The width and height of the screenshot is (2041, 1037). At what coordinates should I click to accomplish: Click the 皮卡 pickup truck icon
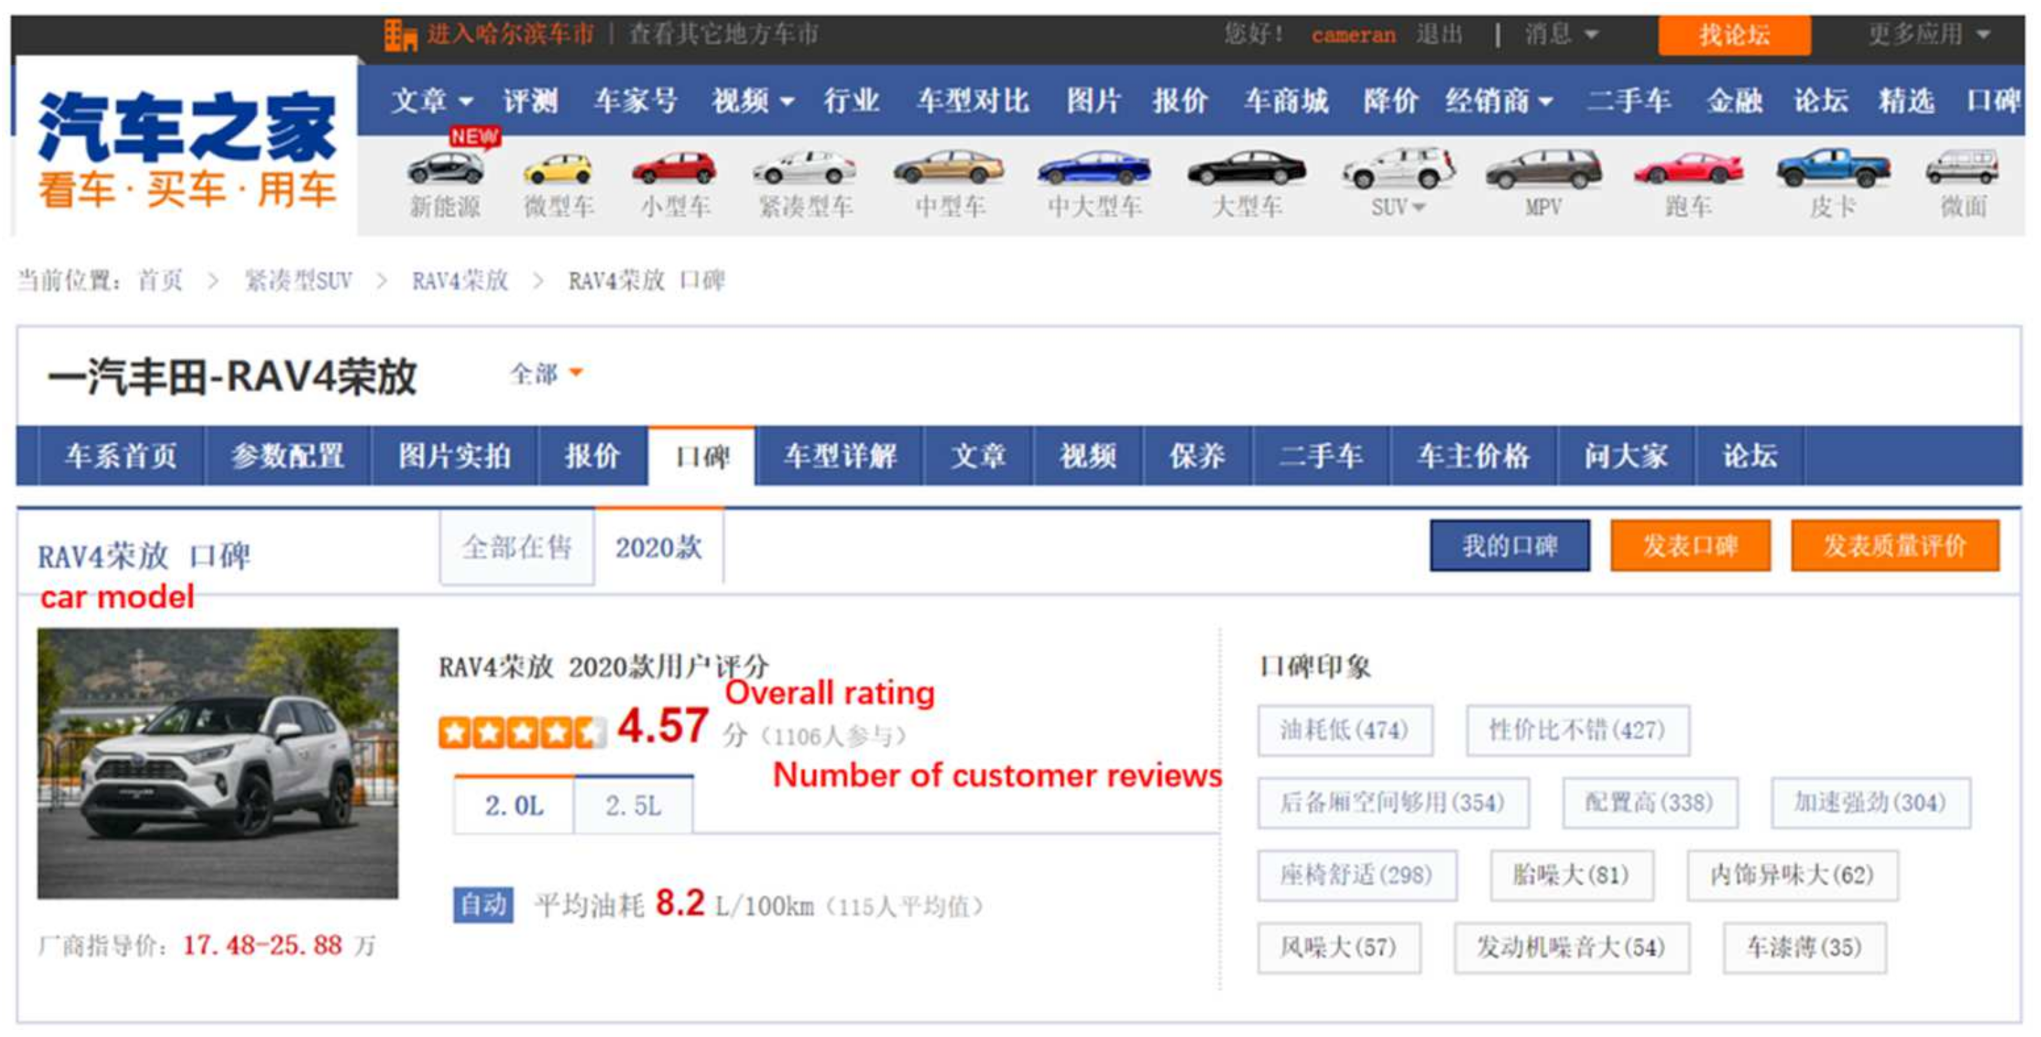pyautogui.click(x=1833, y=168)
